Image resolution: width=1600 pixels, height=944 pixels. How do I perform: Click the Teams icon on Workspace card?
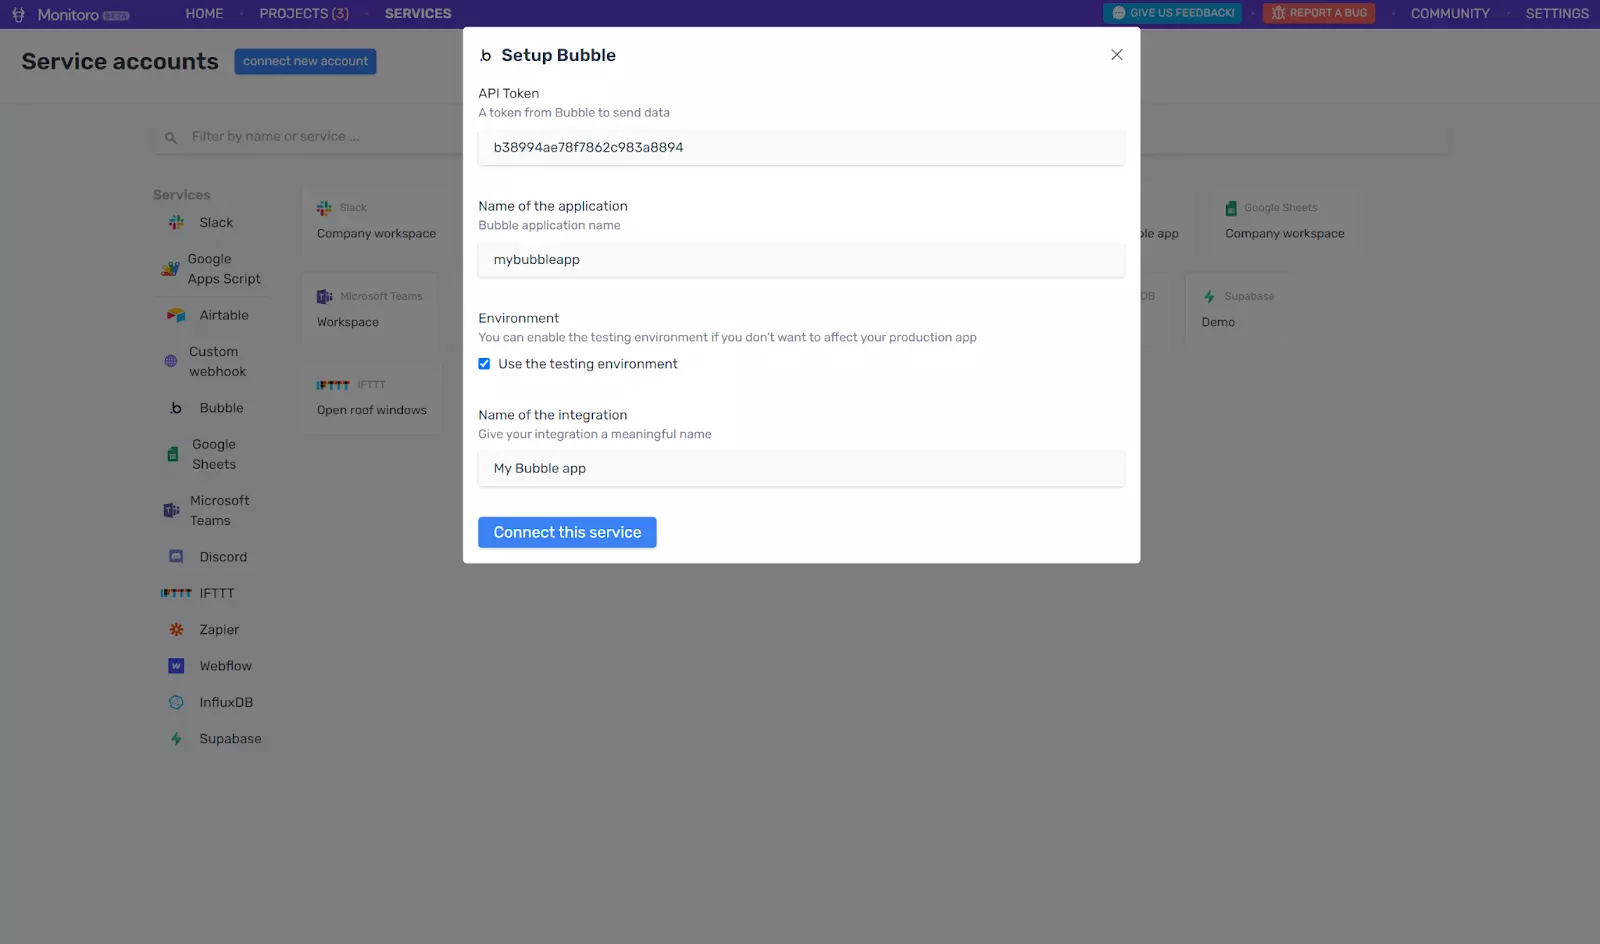[x=325, y=297]
